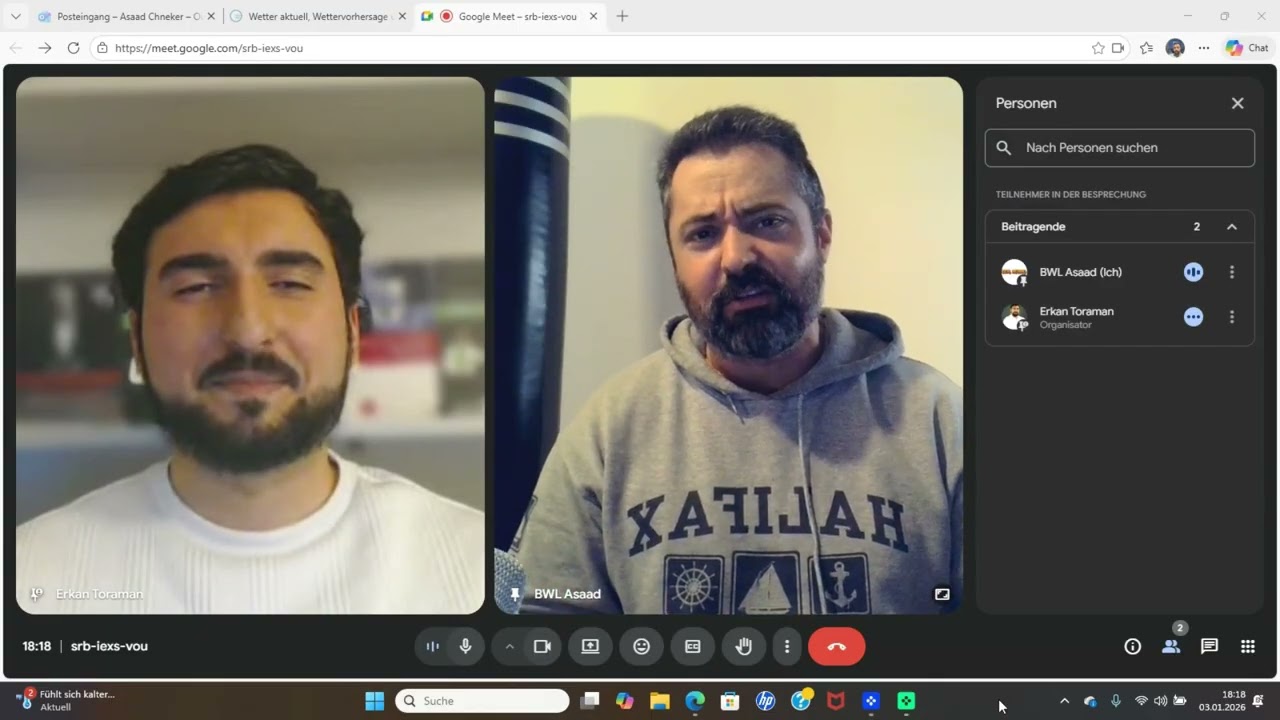Leave the call with red hang-up button

click(x=837, y=646)
